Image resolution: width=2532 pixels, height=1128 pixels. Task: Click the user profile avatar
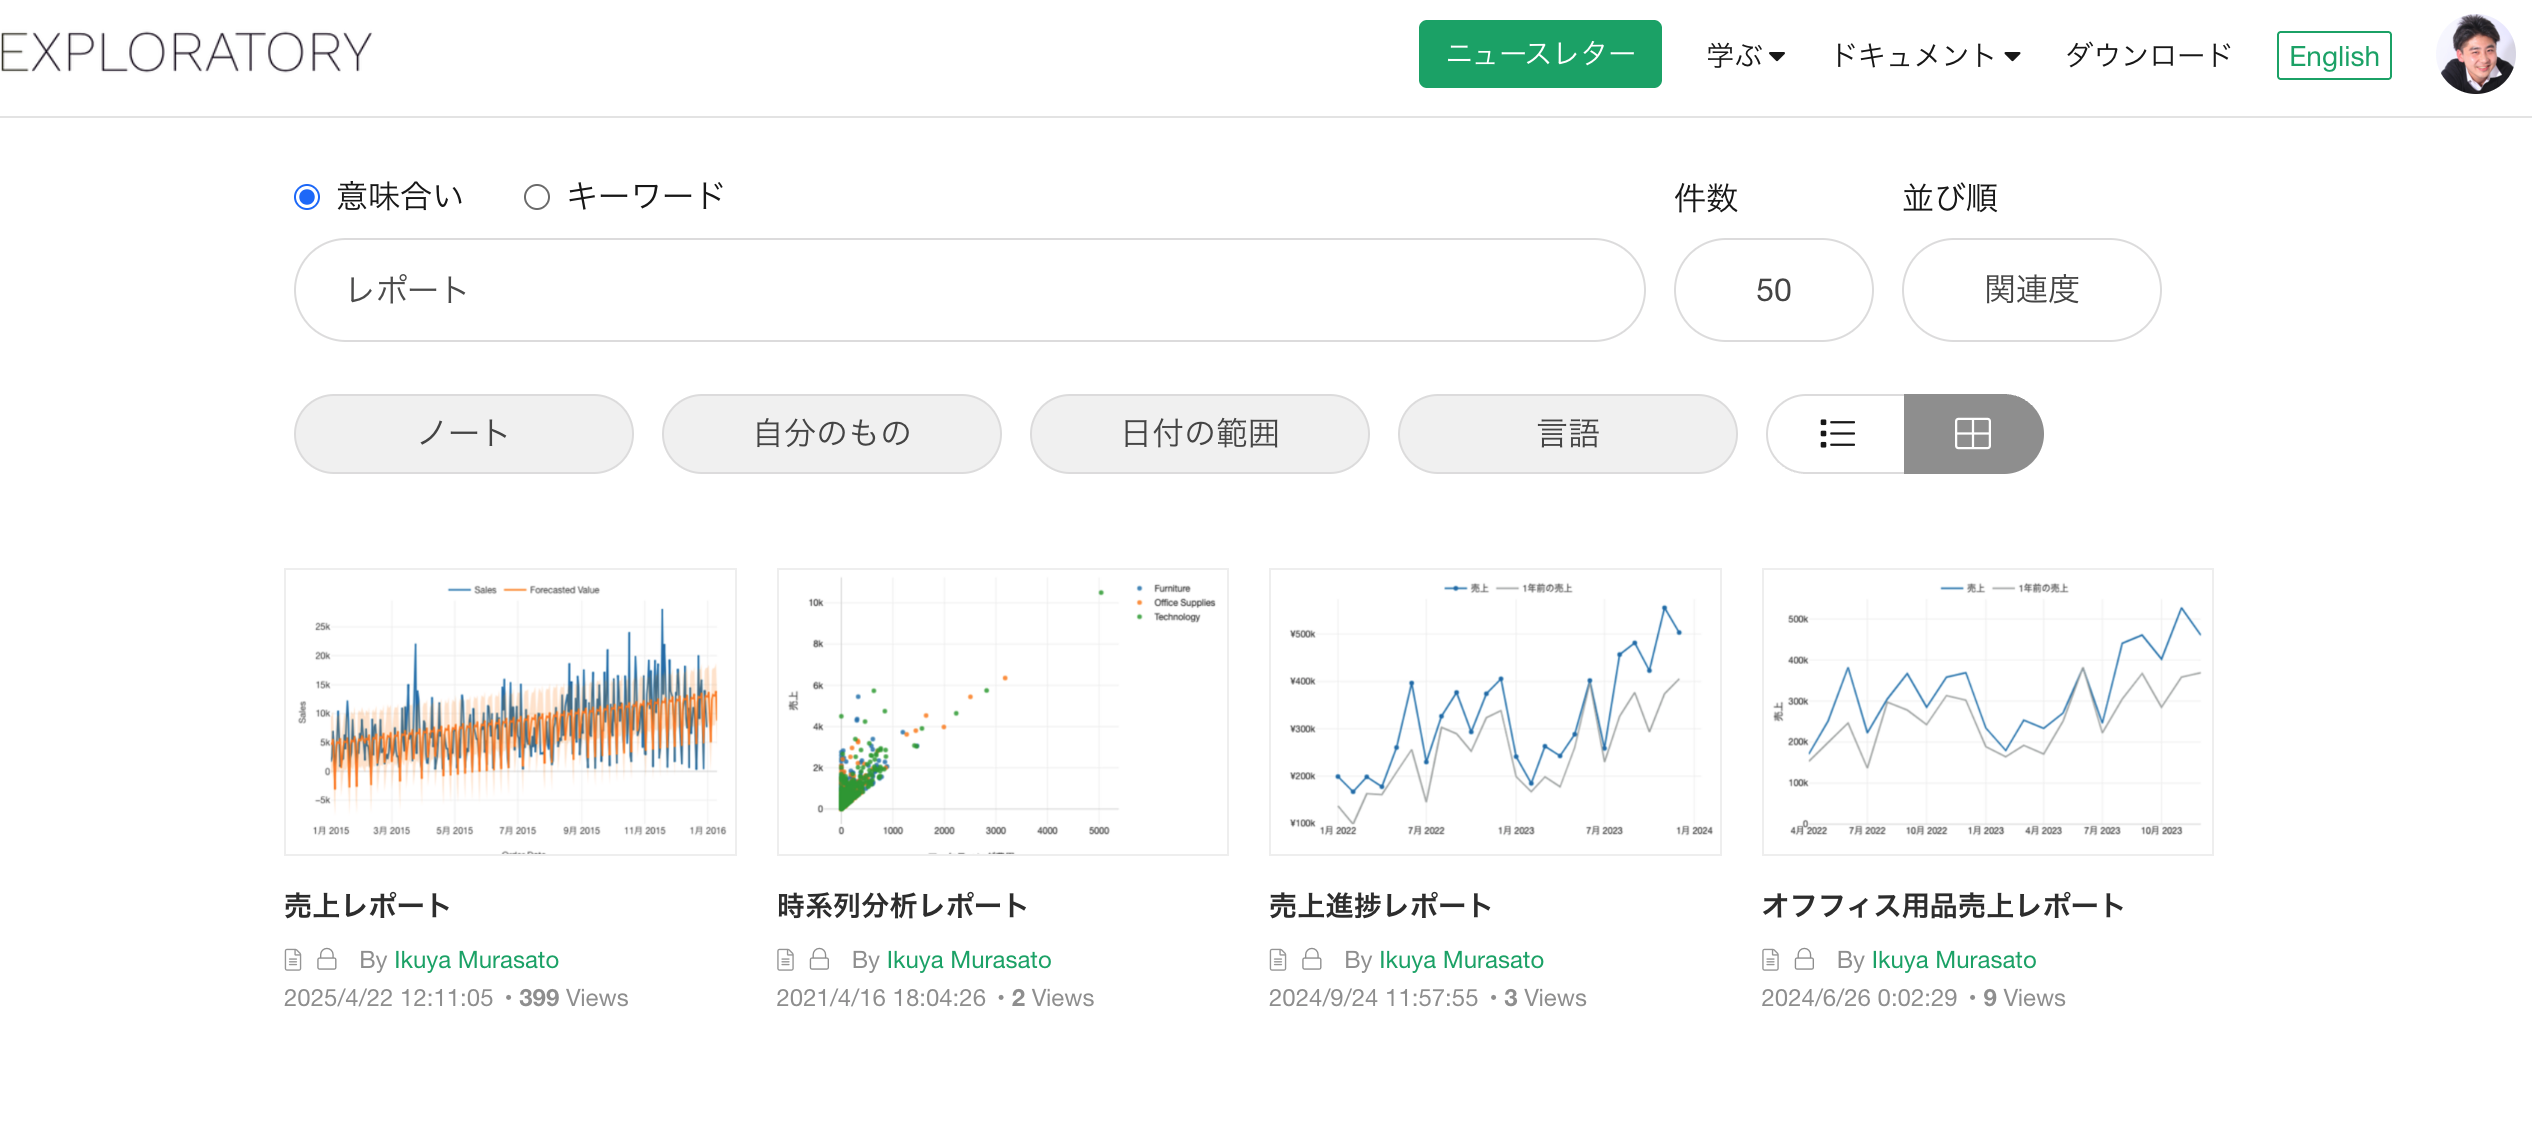pyautogui.click(x=2475, y=54)
